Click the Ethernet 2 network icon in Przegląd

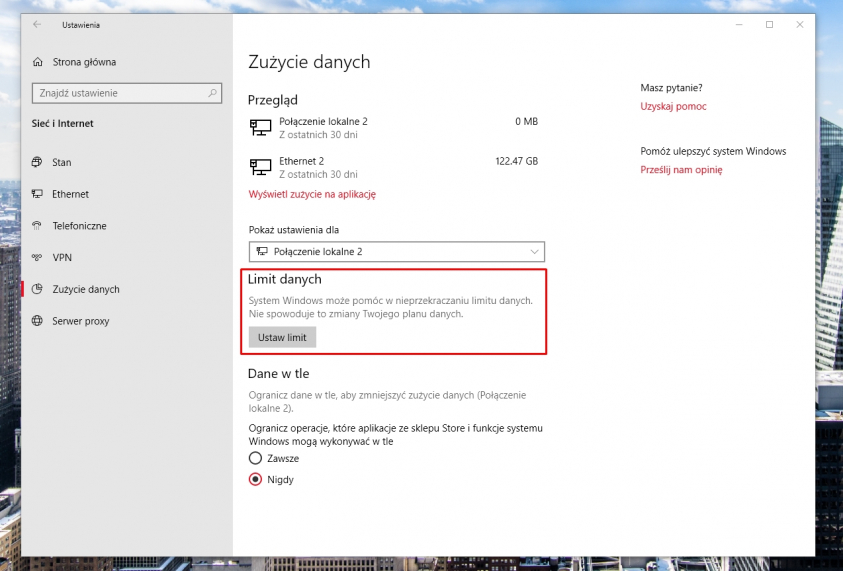coord(261,167)
